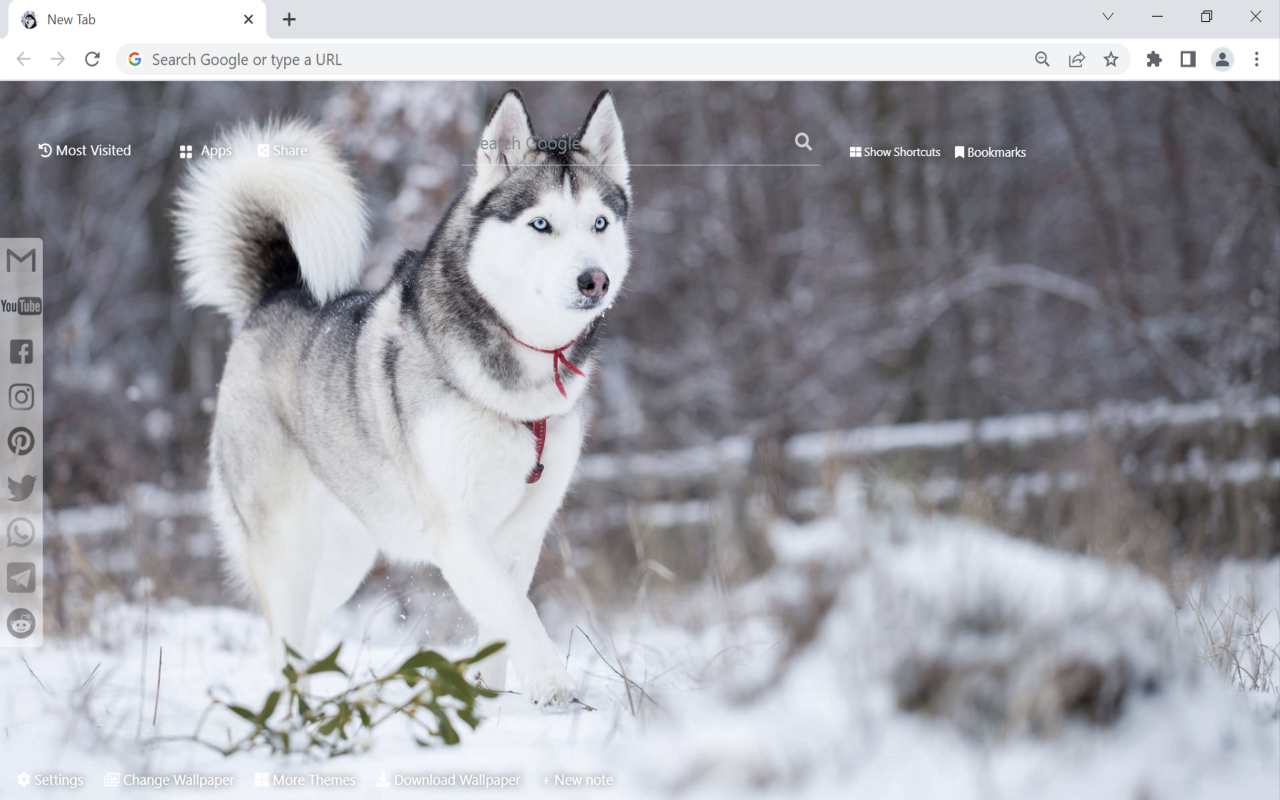Toggle Show Shortcuts

[895, 152]
